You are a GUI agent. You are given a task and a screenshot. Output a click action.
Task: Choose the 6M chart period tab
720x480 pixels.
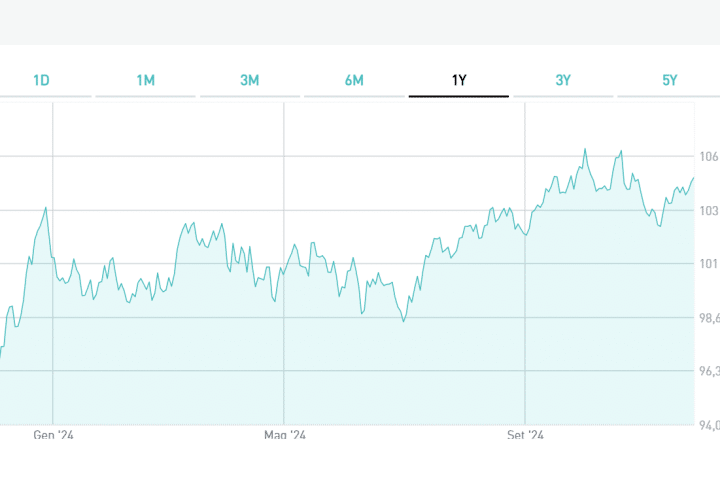click(354, 80)
